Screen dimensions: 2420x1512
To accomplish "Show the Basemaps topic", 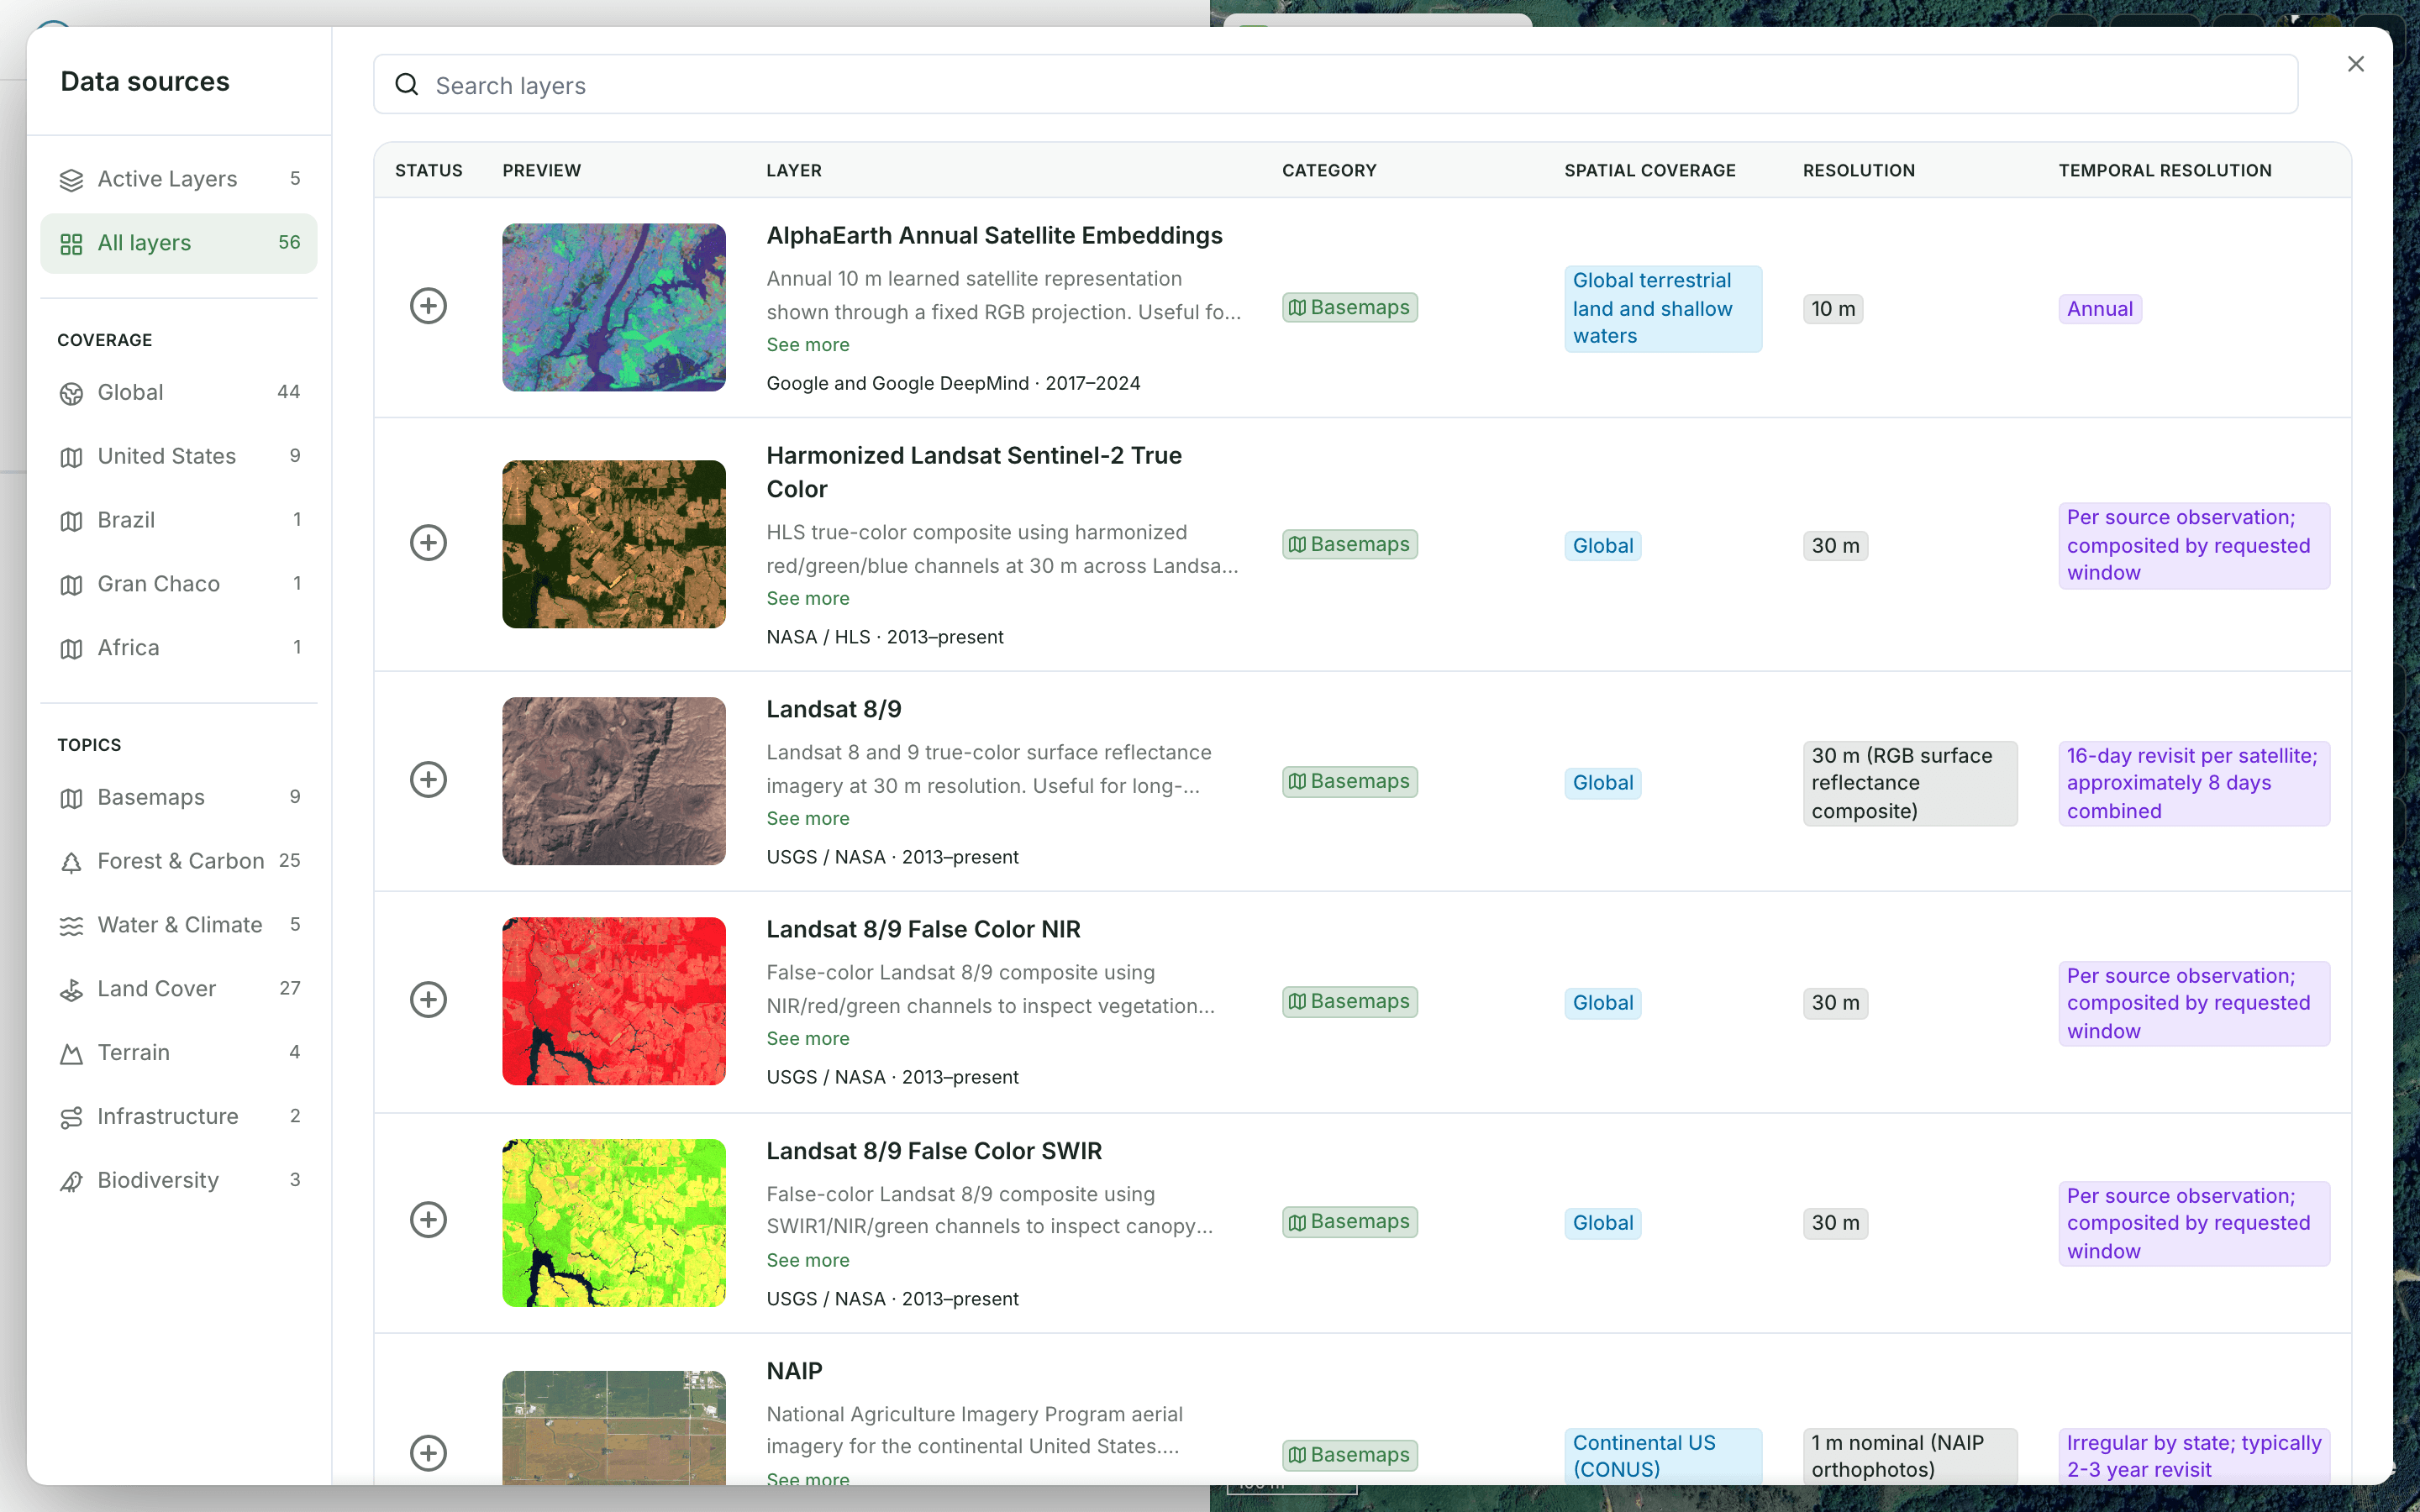I will (x=179, y=797).
